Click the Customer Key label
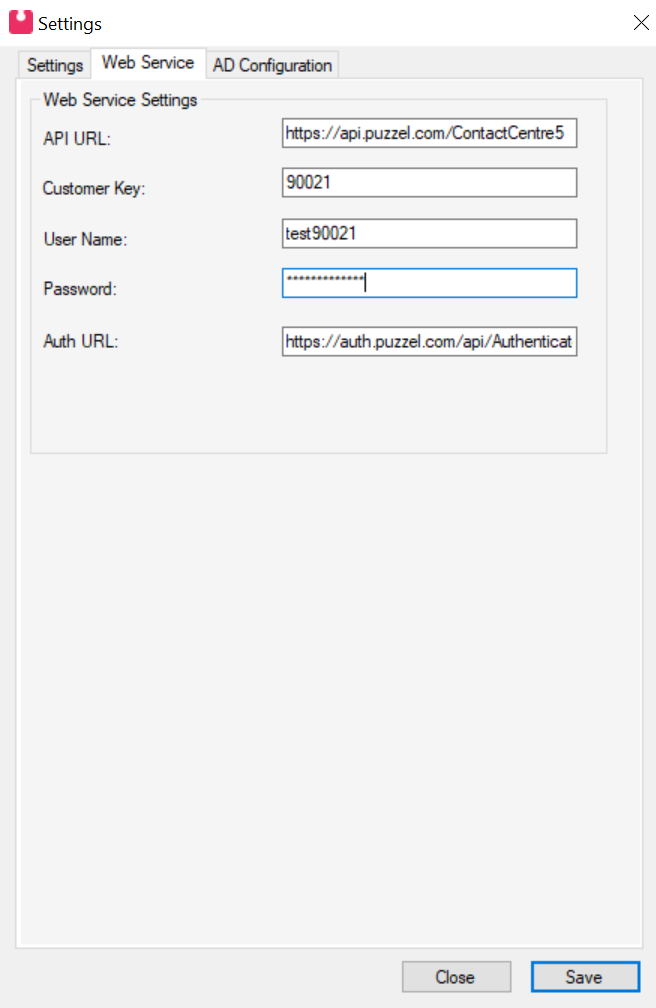 click(x=94, y=188)
